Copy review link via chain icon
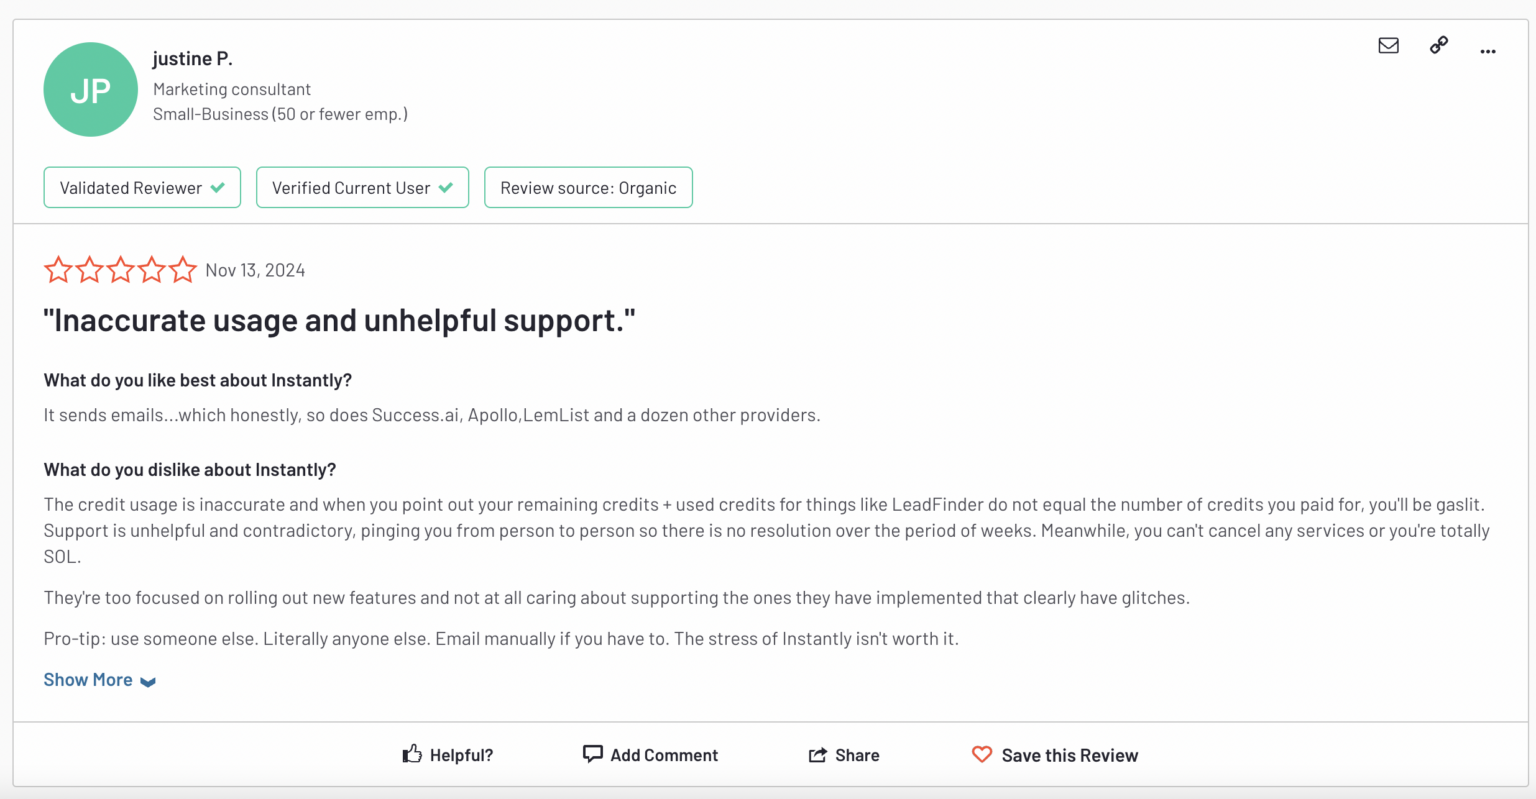Screen dimensions: 1536x799 (1438, 45)
